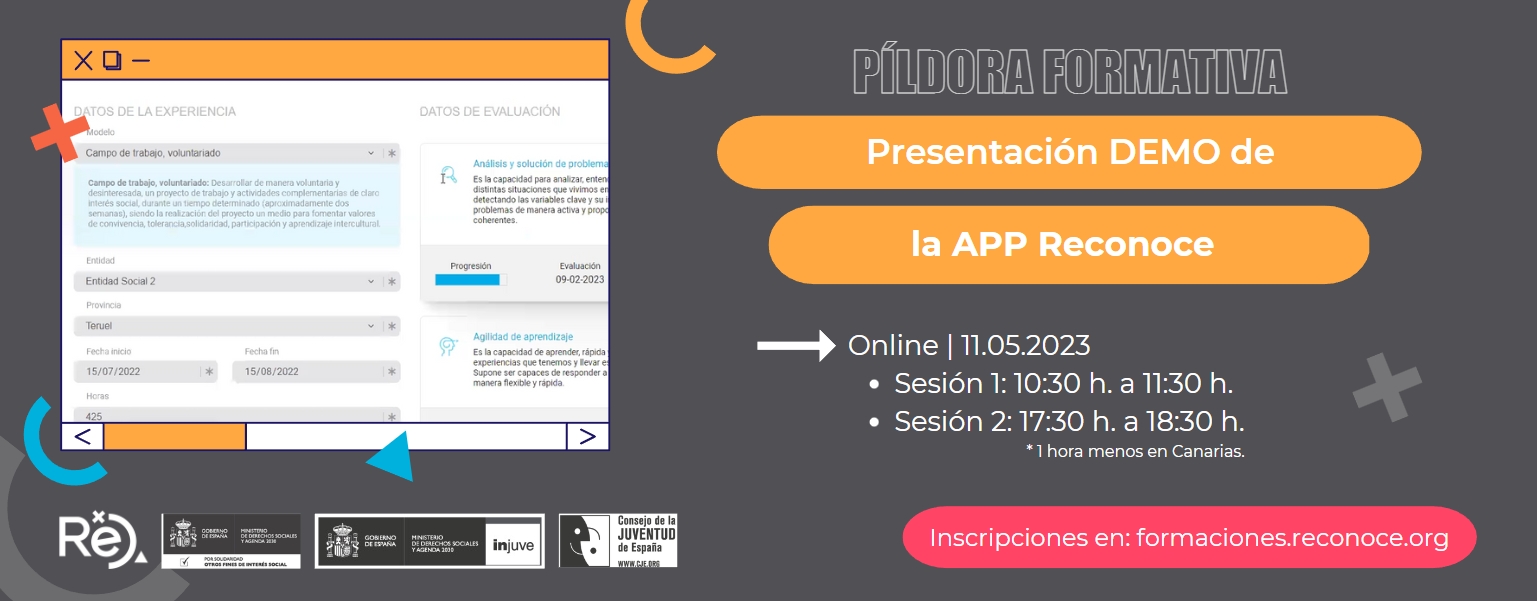Click the asterisk in the Fecha fin field
The image size is (1537, 601).
click(392, 371)
